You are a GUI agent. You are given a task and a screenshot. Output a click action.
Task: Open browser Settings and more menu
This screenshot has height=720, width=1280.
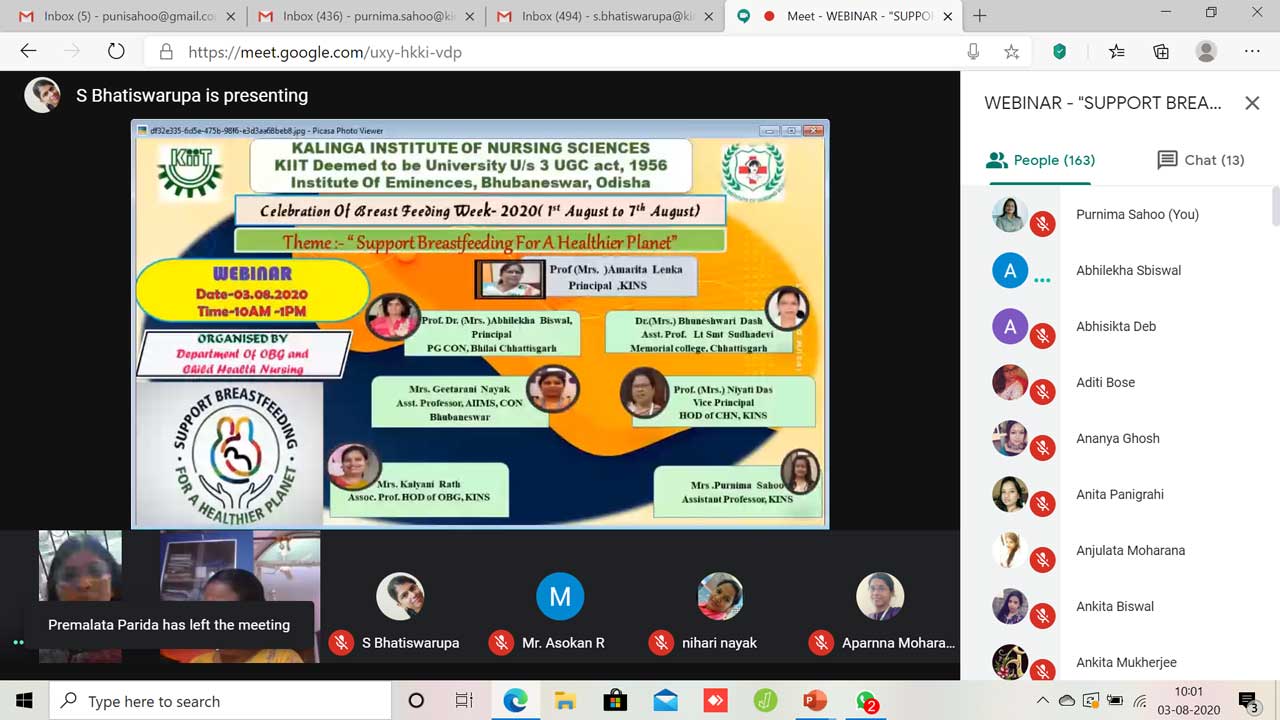[1252, 52]
